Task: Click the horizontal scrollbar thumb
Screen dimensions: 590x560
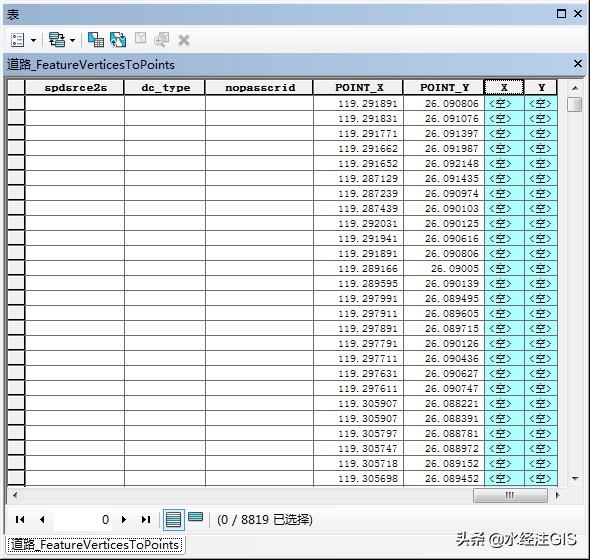Action: coord(510,495)
